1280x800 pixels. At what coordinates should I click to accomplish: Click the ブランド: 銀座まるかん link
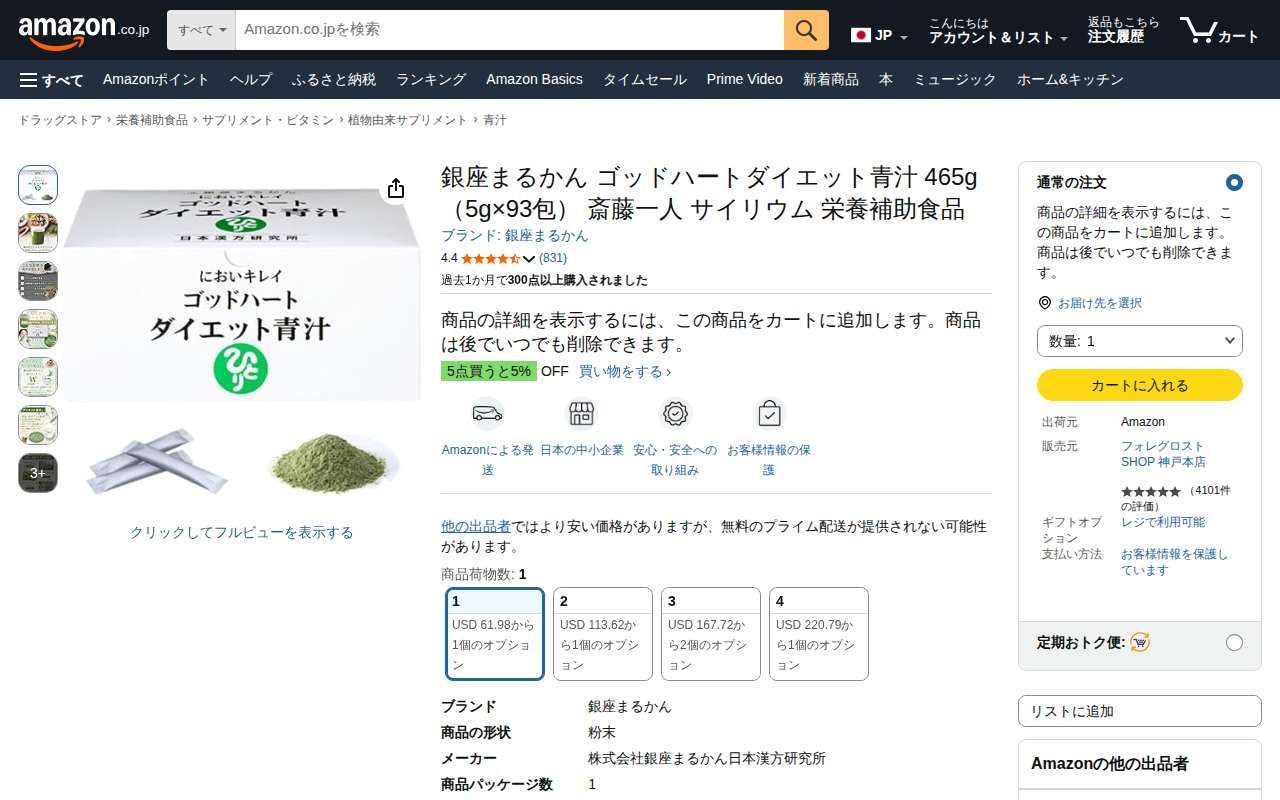tap(515, 236)
